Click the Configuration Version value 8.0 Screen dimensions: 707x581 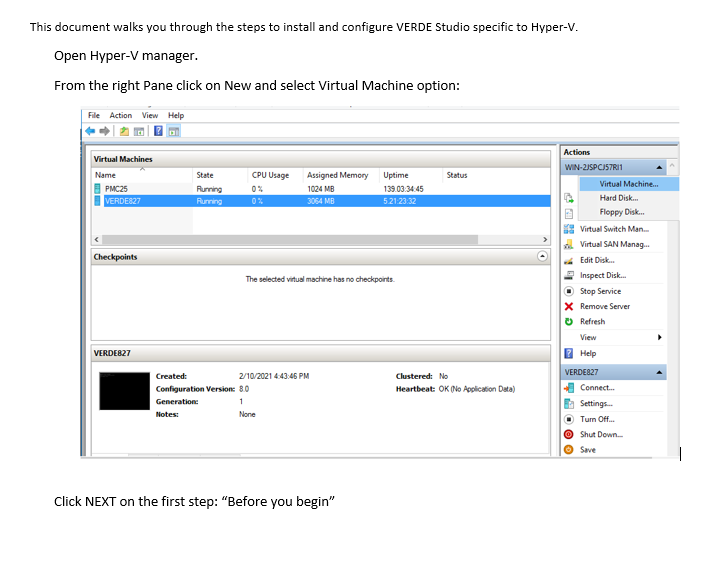[x=244, y=389]
